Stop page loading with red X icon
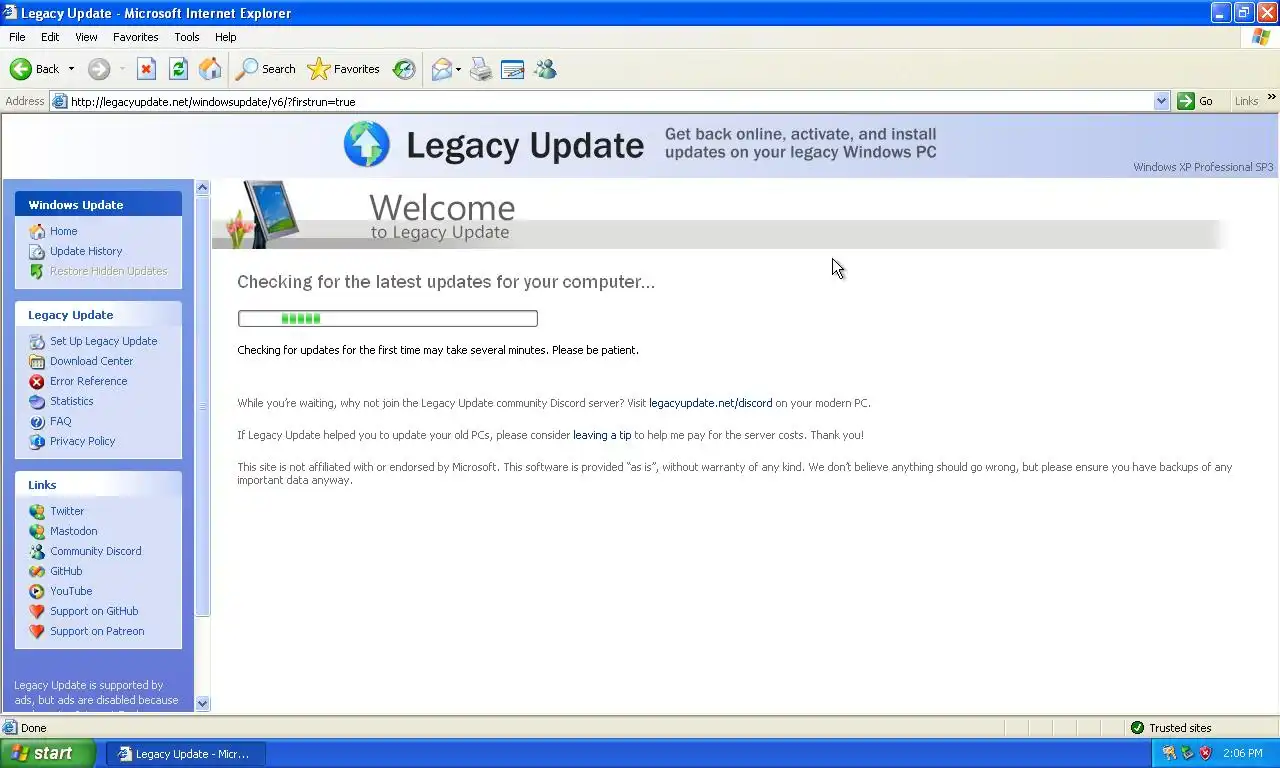This screenshot has height=768, width=1280. 146,69
